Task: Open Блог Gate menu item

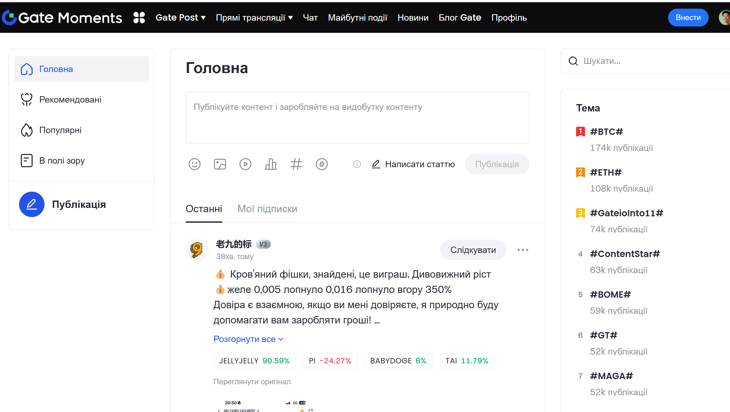Action: (460, 18)
